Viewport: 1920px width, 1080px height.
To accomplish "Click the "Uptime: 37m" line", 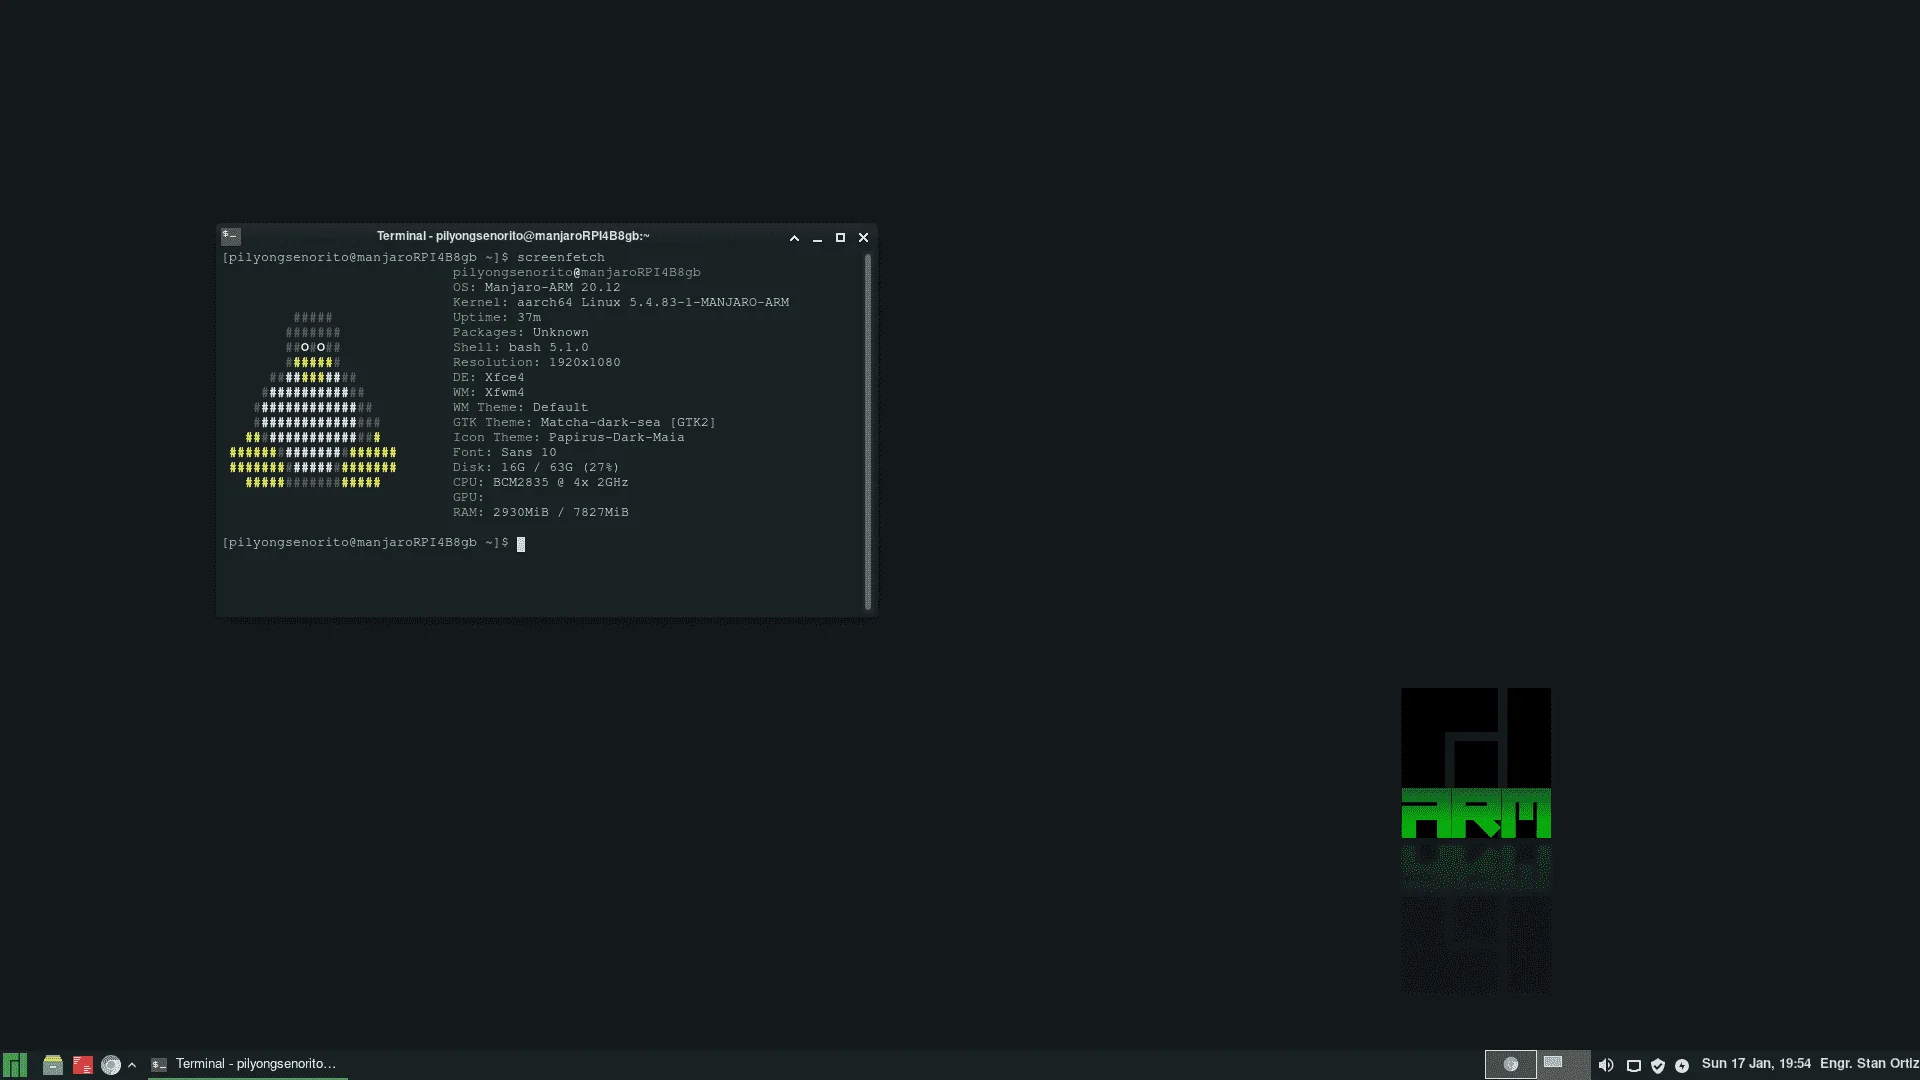I will point(496,317).
